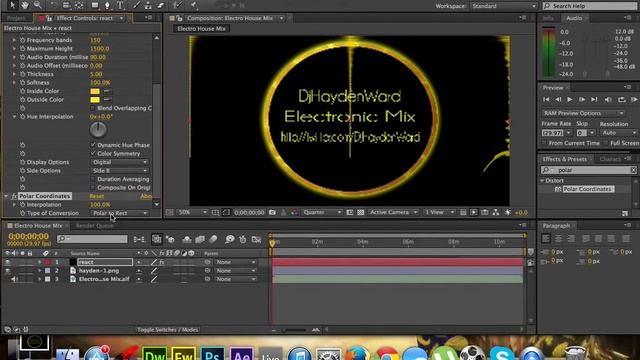Open the Character panel tab
The image size is (640, 360).
610,159
